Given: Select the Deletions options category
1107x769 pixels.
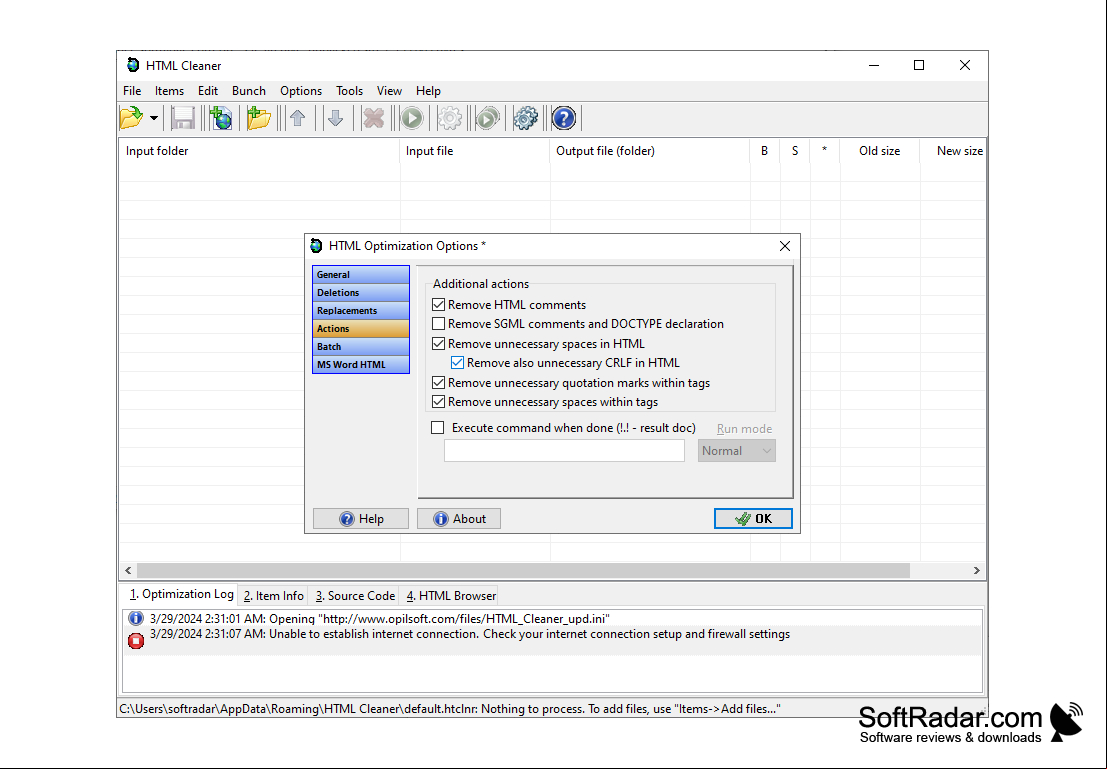Looking at the screenshot, I should [x=361, y=292].
